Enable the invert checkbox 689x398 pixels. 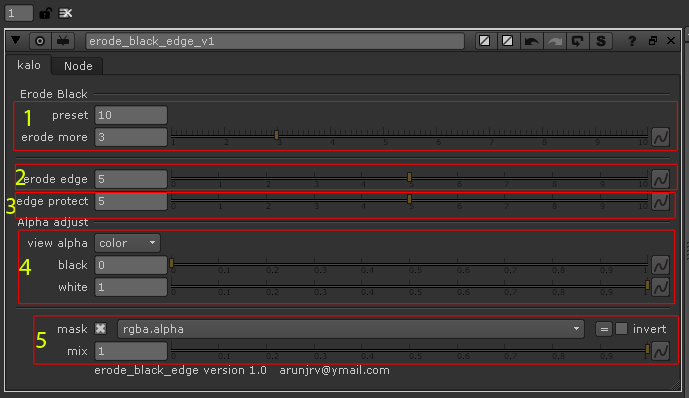point(621,329)
